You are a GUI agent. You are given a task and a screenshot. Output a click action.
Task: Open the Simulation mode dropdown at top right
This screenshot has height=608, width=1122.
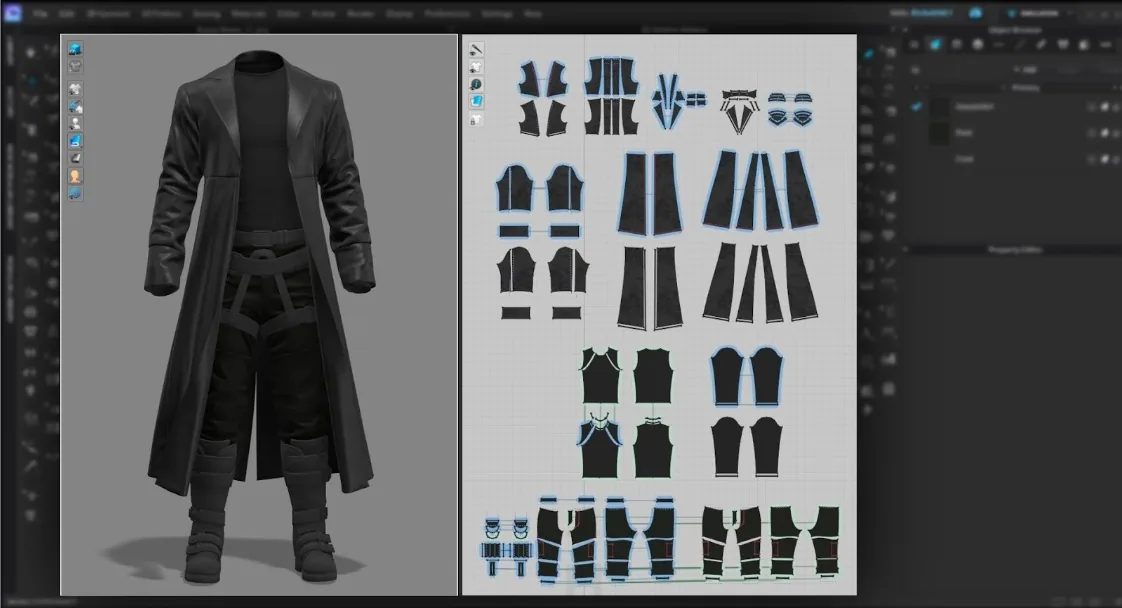[x=1039, y=14]
